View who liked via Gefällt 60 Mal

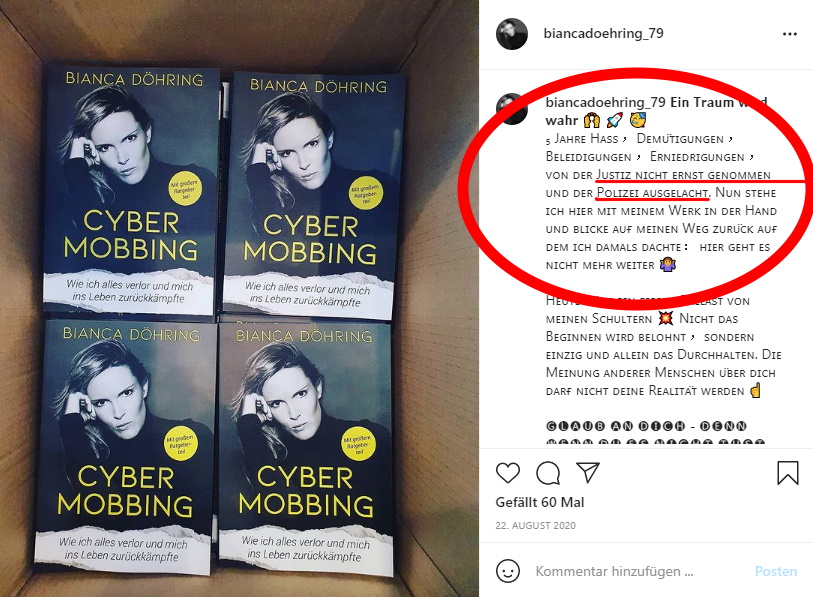540,502
